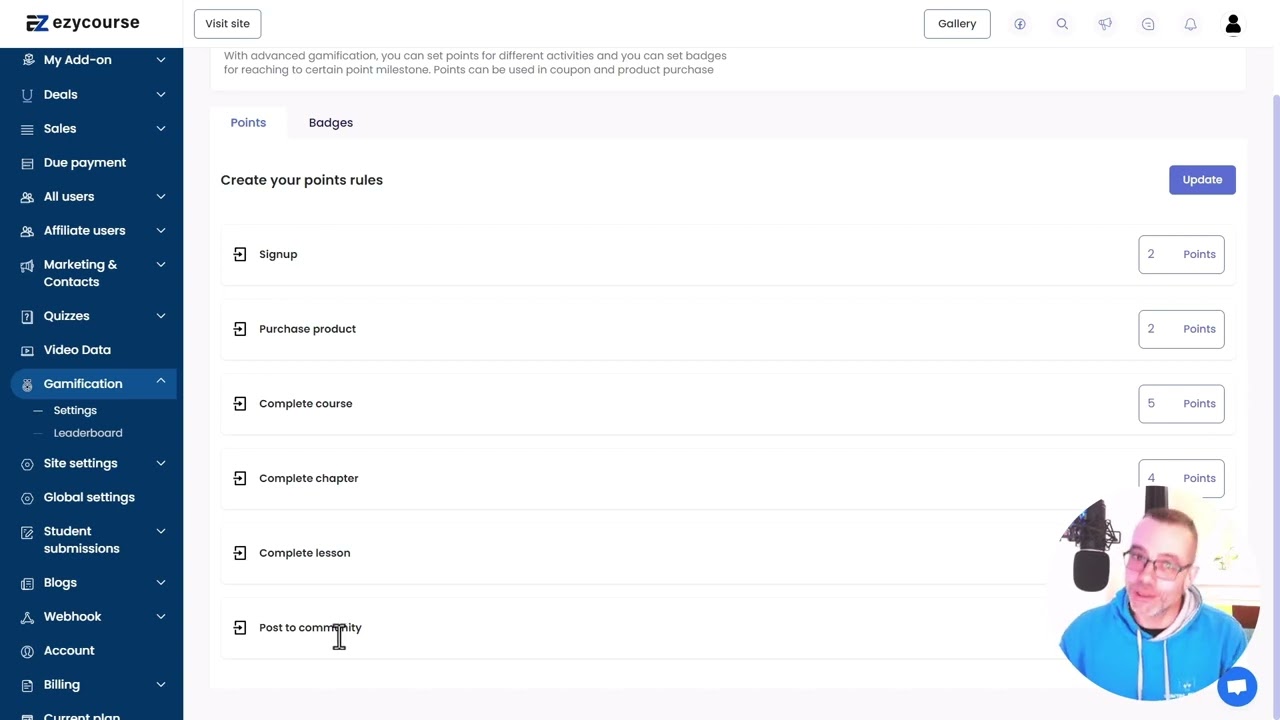
Task: Expand the Marketing & Contacts chevron
Action: [160, 265]
